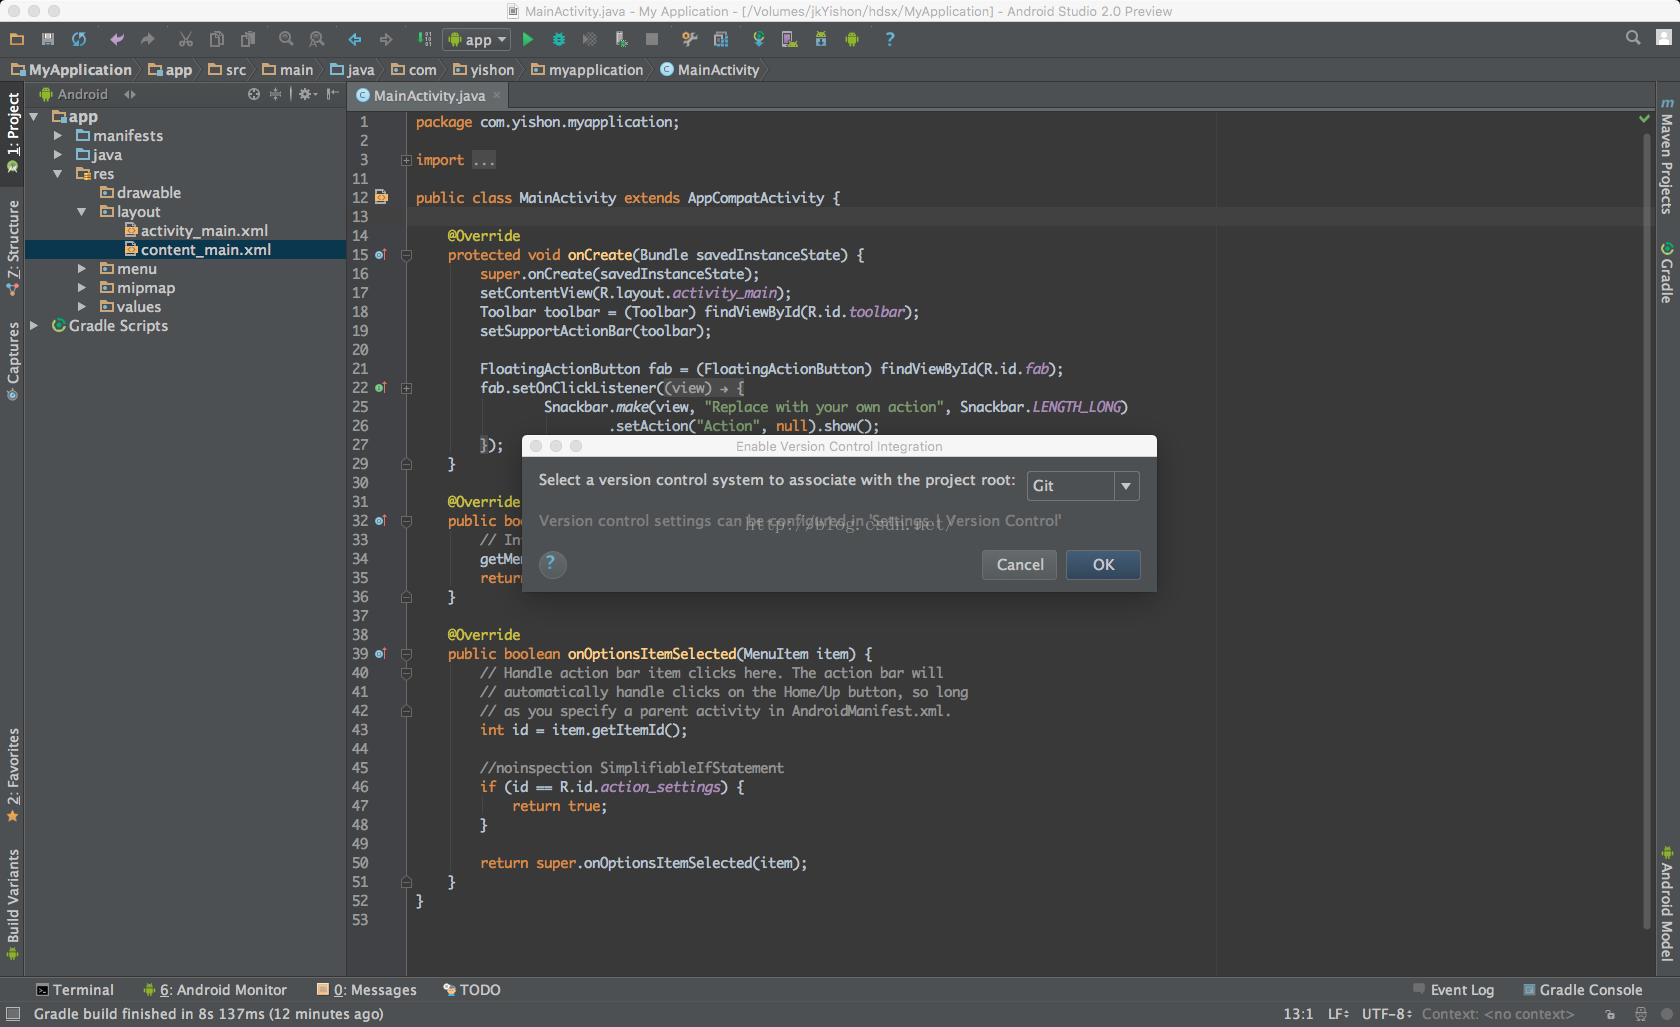Image resolution: width=1680 pixels, height=1027 pixels.
Task: Open the TODO tool window tab
Action: [472, 990]
